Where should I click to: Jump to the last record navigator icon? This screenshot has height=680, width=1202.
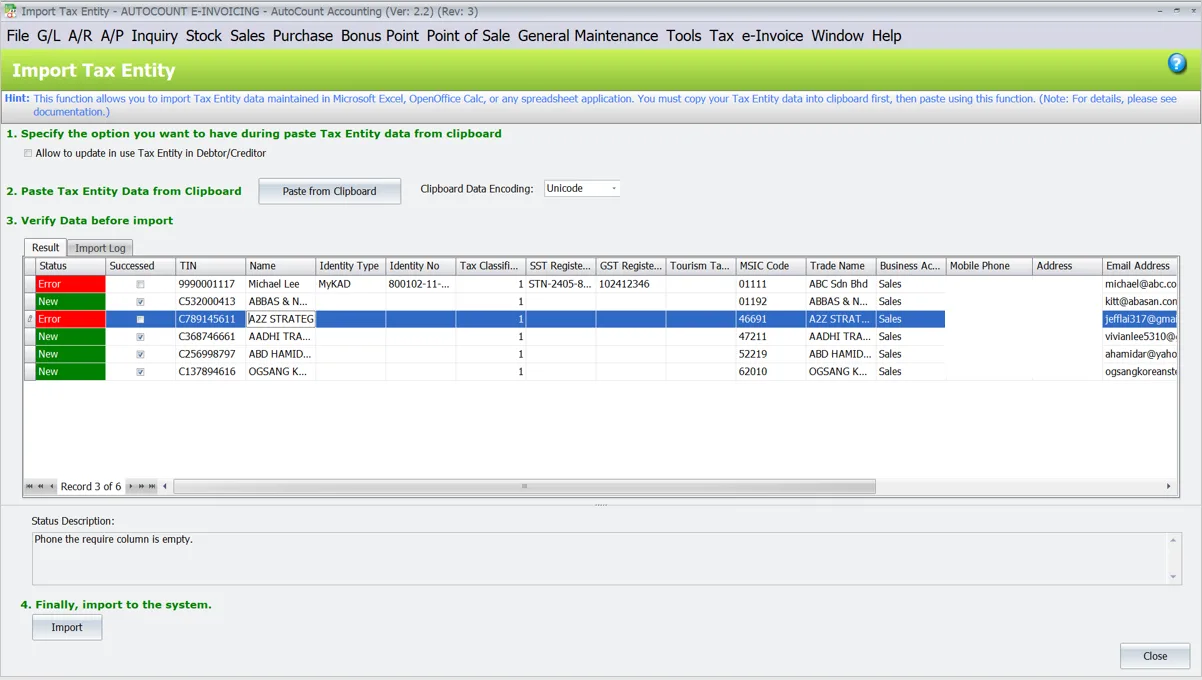152,486
